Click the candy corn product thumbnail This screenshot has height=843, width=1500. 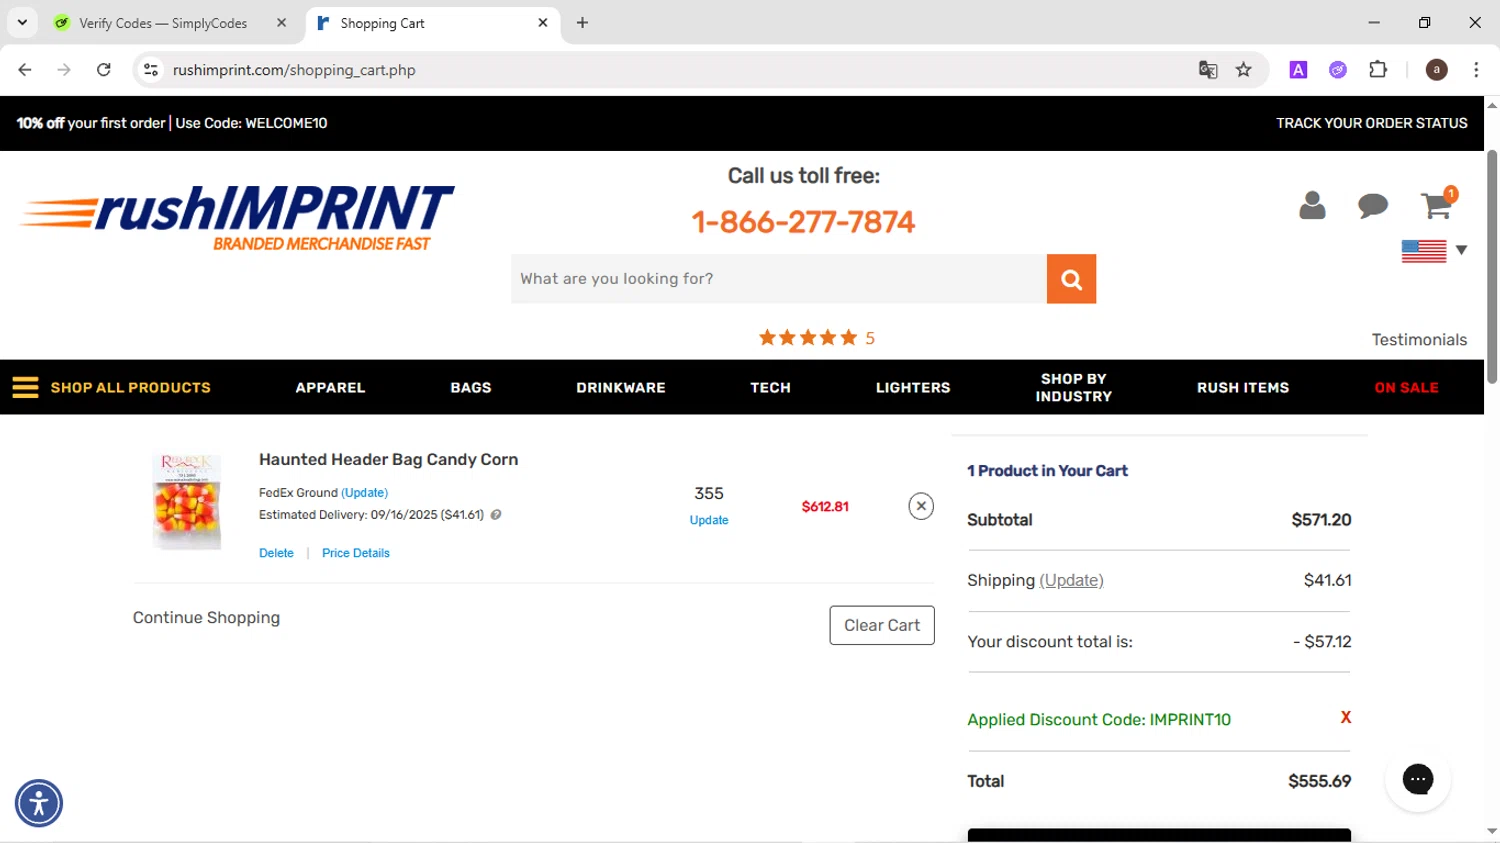(x=186, y=500)
